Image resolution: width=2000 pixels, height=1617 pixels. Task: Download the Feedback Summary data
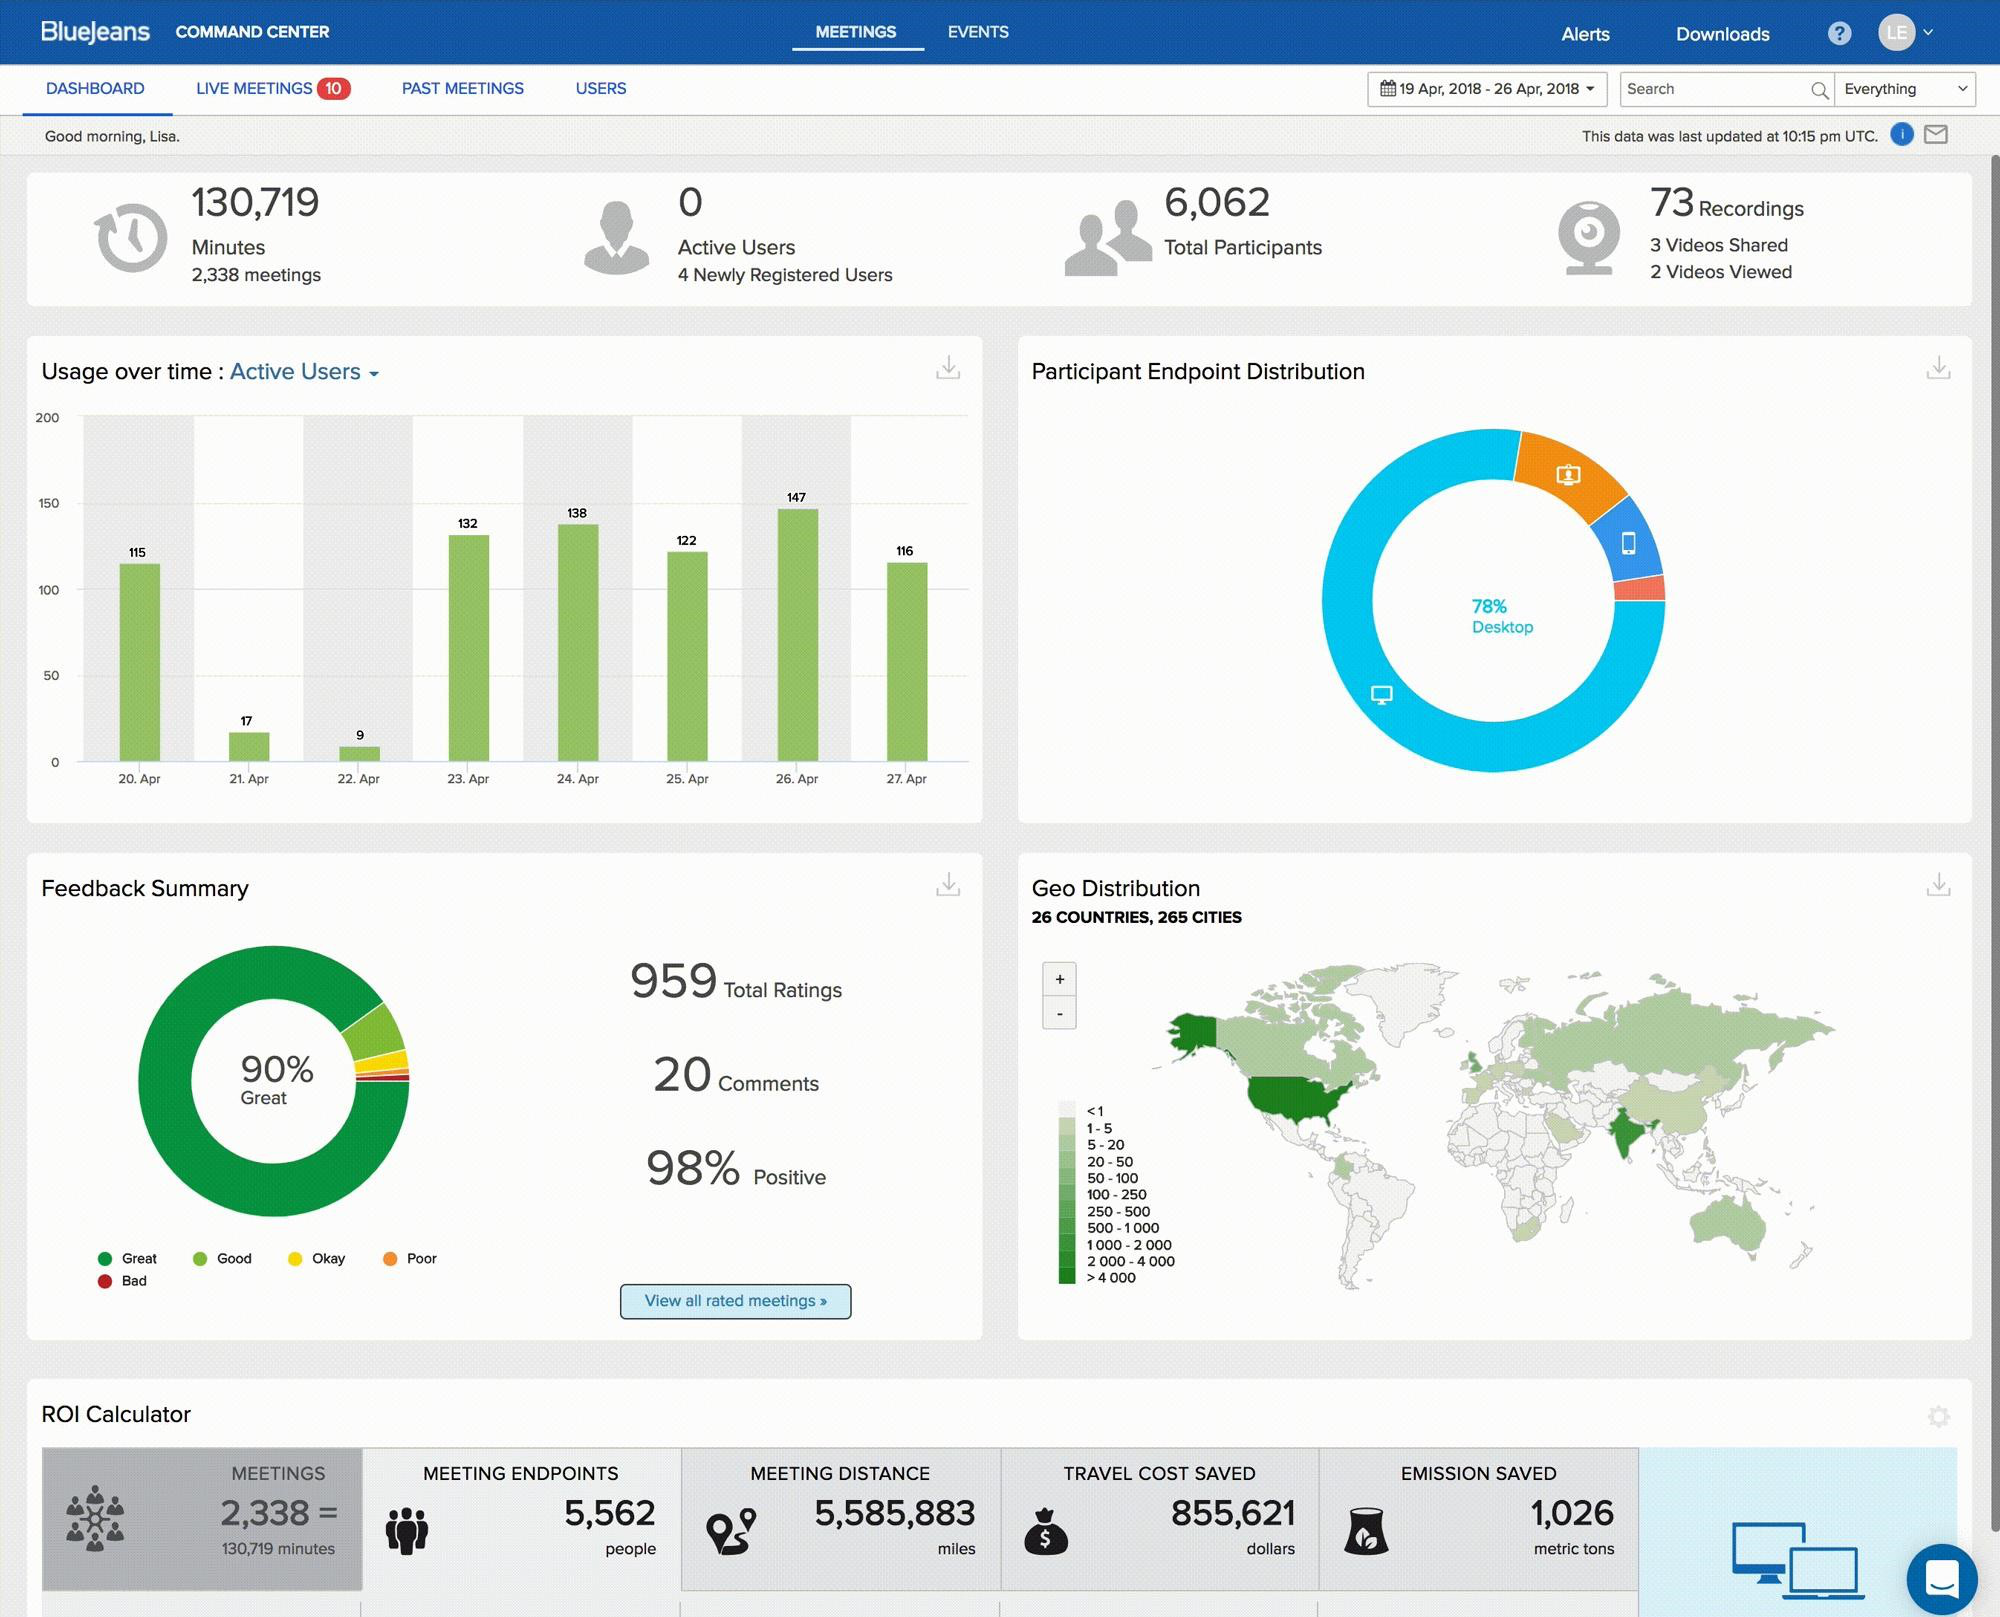[x=946, y=885]
